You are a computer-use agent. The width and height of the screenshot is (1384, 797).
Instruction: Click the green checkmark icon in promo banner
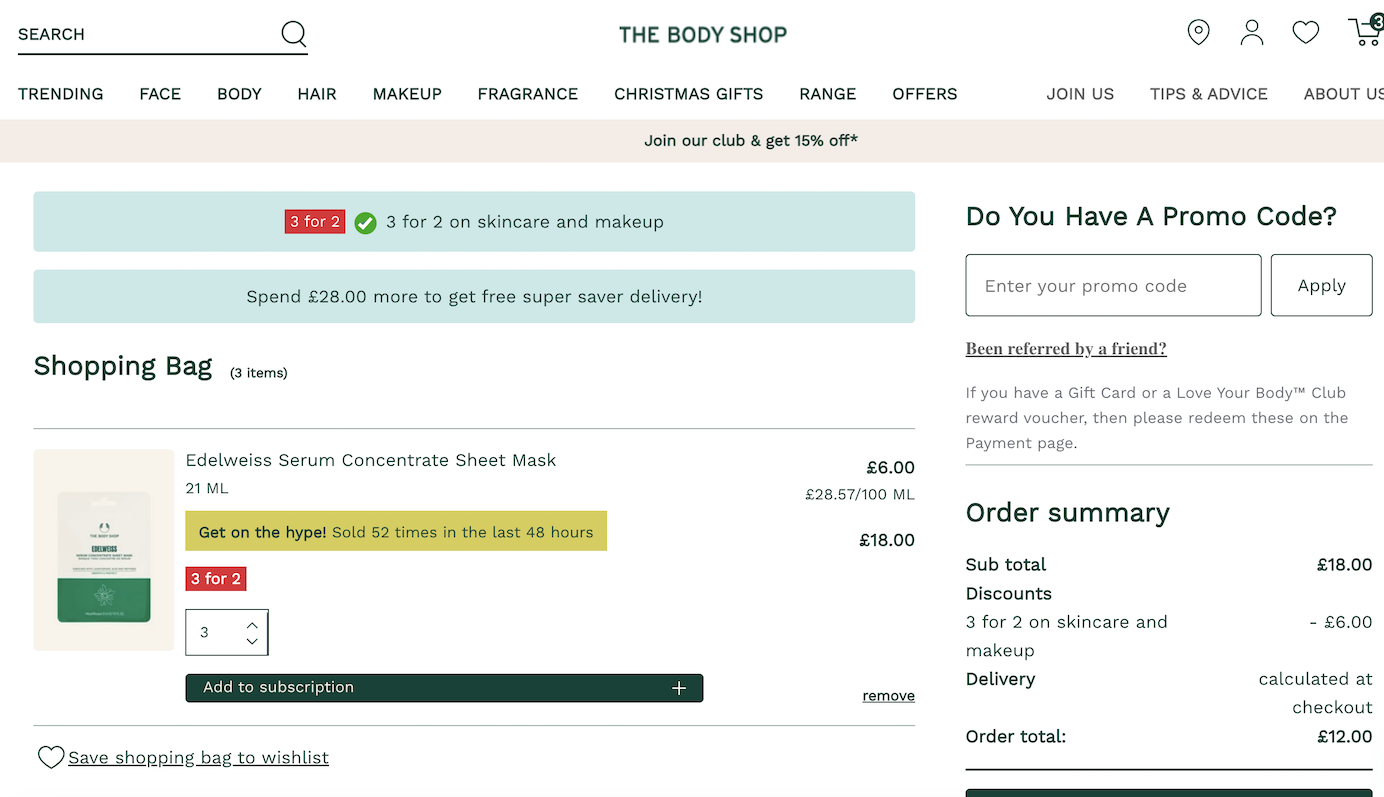click(x=365, y=222)
